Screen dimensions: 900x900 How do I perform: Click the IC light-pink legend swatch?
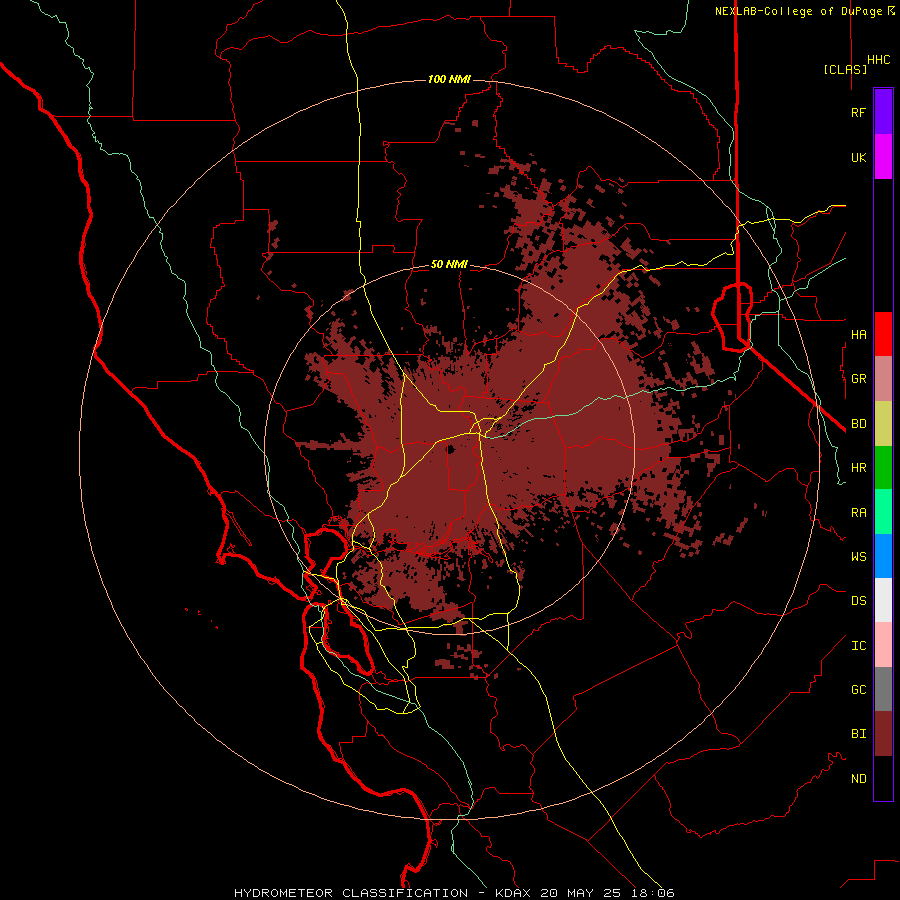883,645
